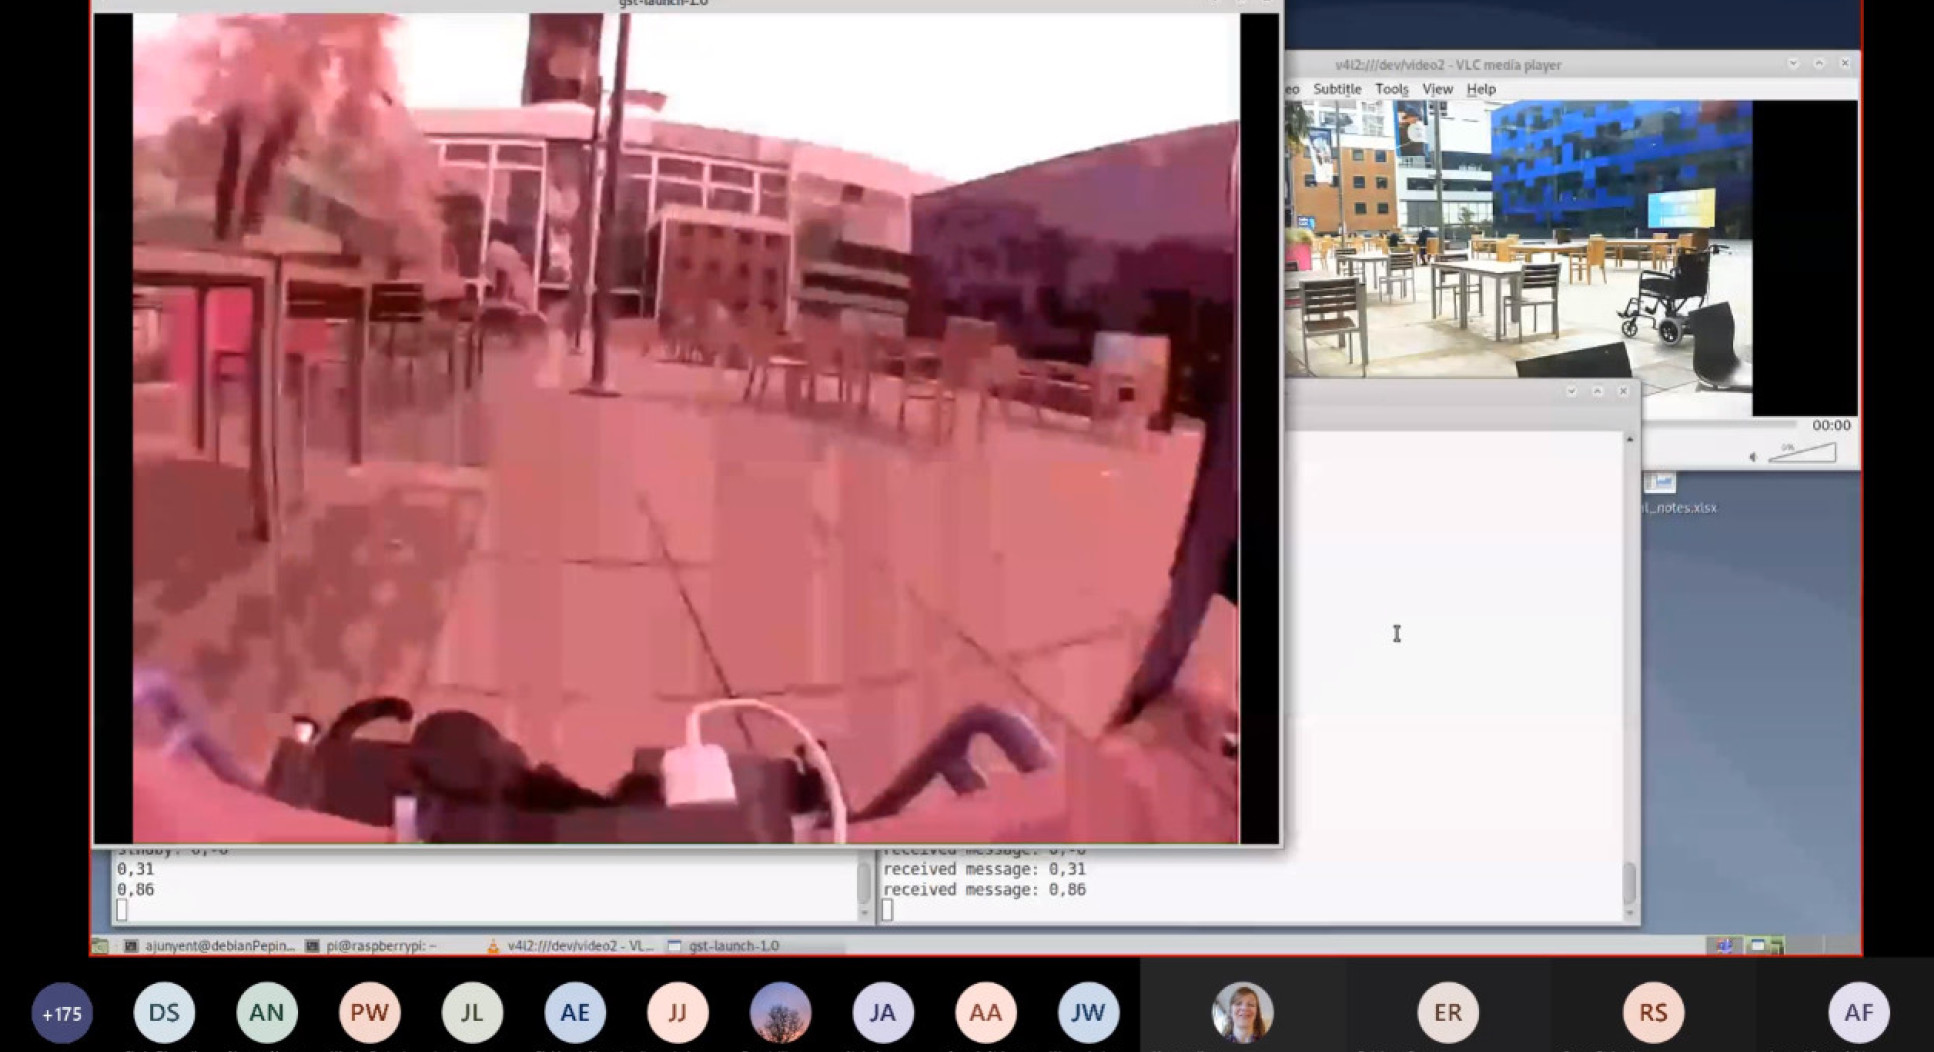
Task: Click scrollbar of the left terminal pane
Action: [x=864, y=883]
